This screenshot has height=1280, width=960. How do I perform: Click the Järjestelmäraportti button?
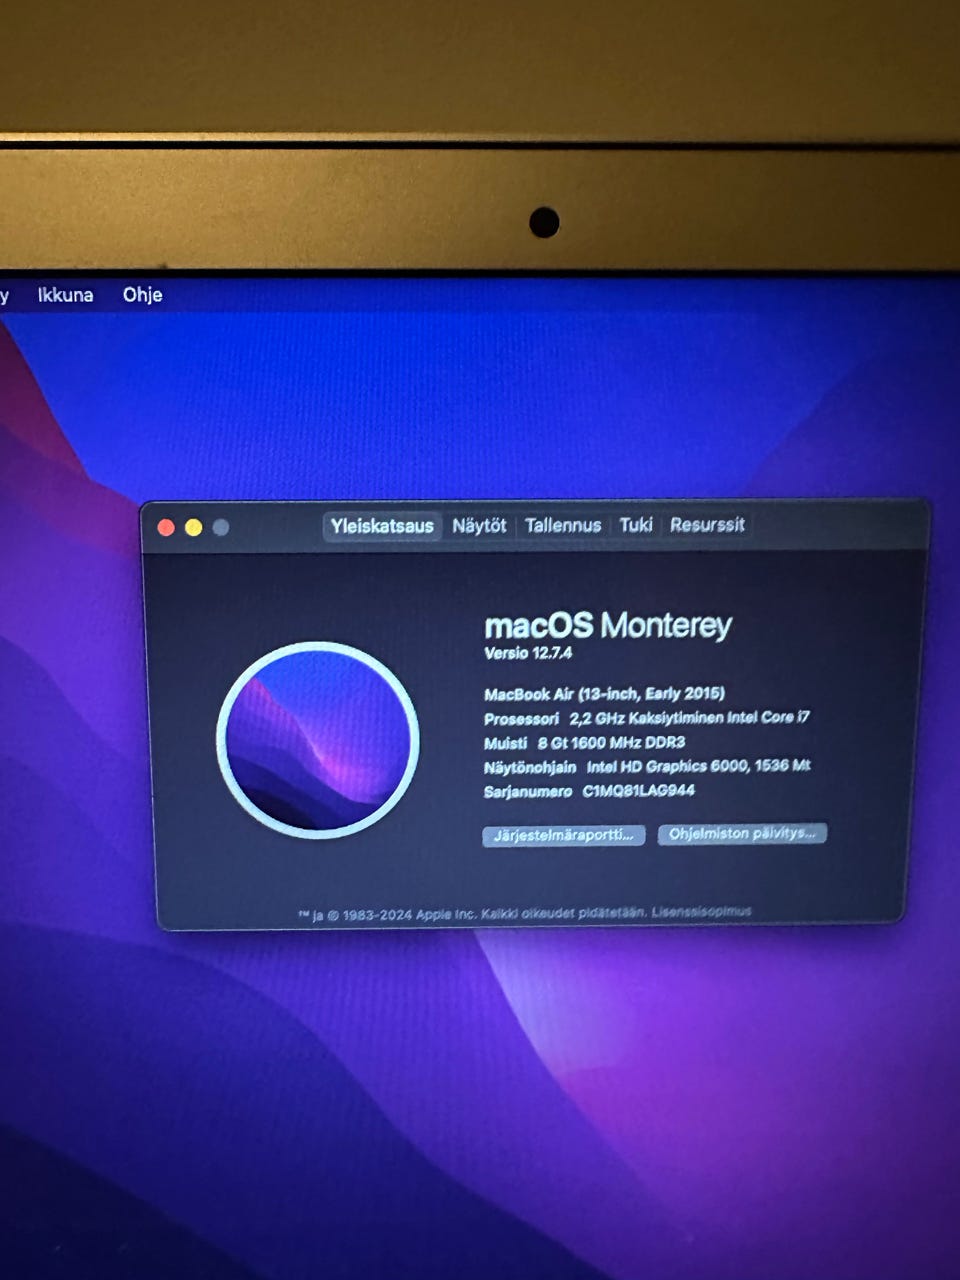[564, 835]
